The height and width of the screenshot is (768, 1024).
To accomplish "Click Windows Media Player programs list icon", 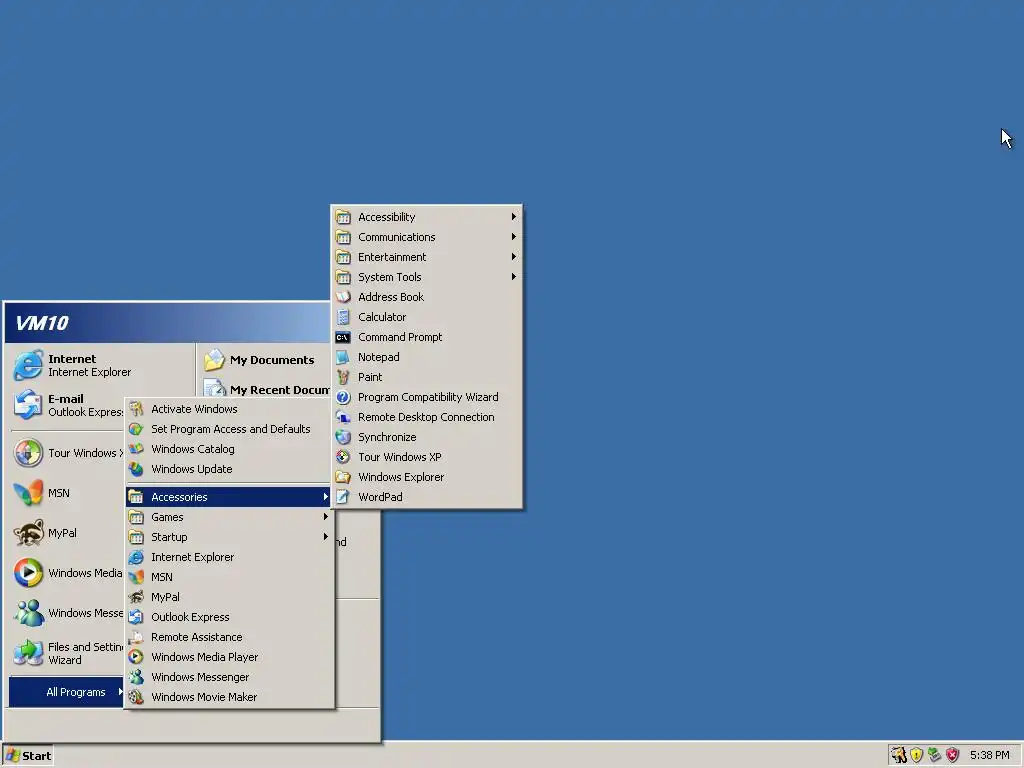I will point(136,657).
